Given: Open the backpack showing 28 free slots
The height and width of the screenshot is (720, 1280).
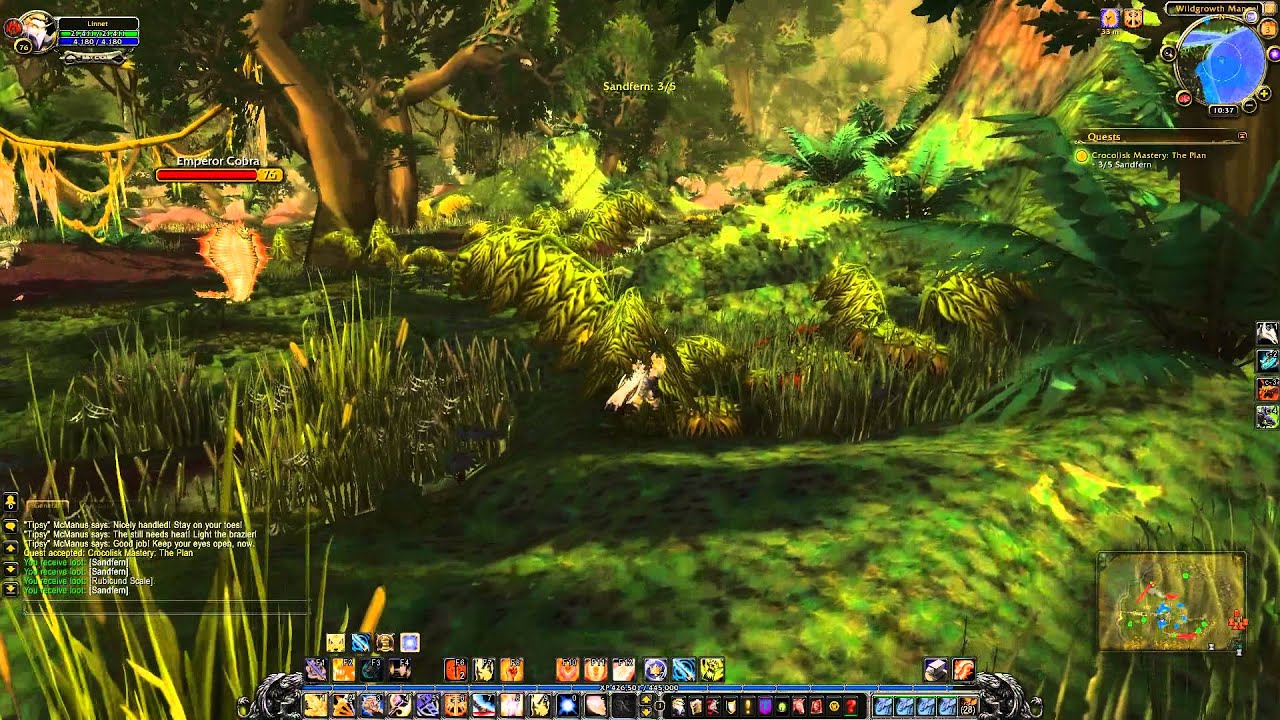Looking at the screenshot, I should [968, 707].
